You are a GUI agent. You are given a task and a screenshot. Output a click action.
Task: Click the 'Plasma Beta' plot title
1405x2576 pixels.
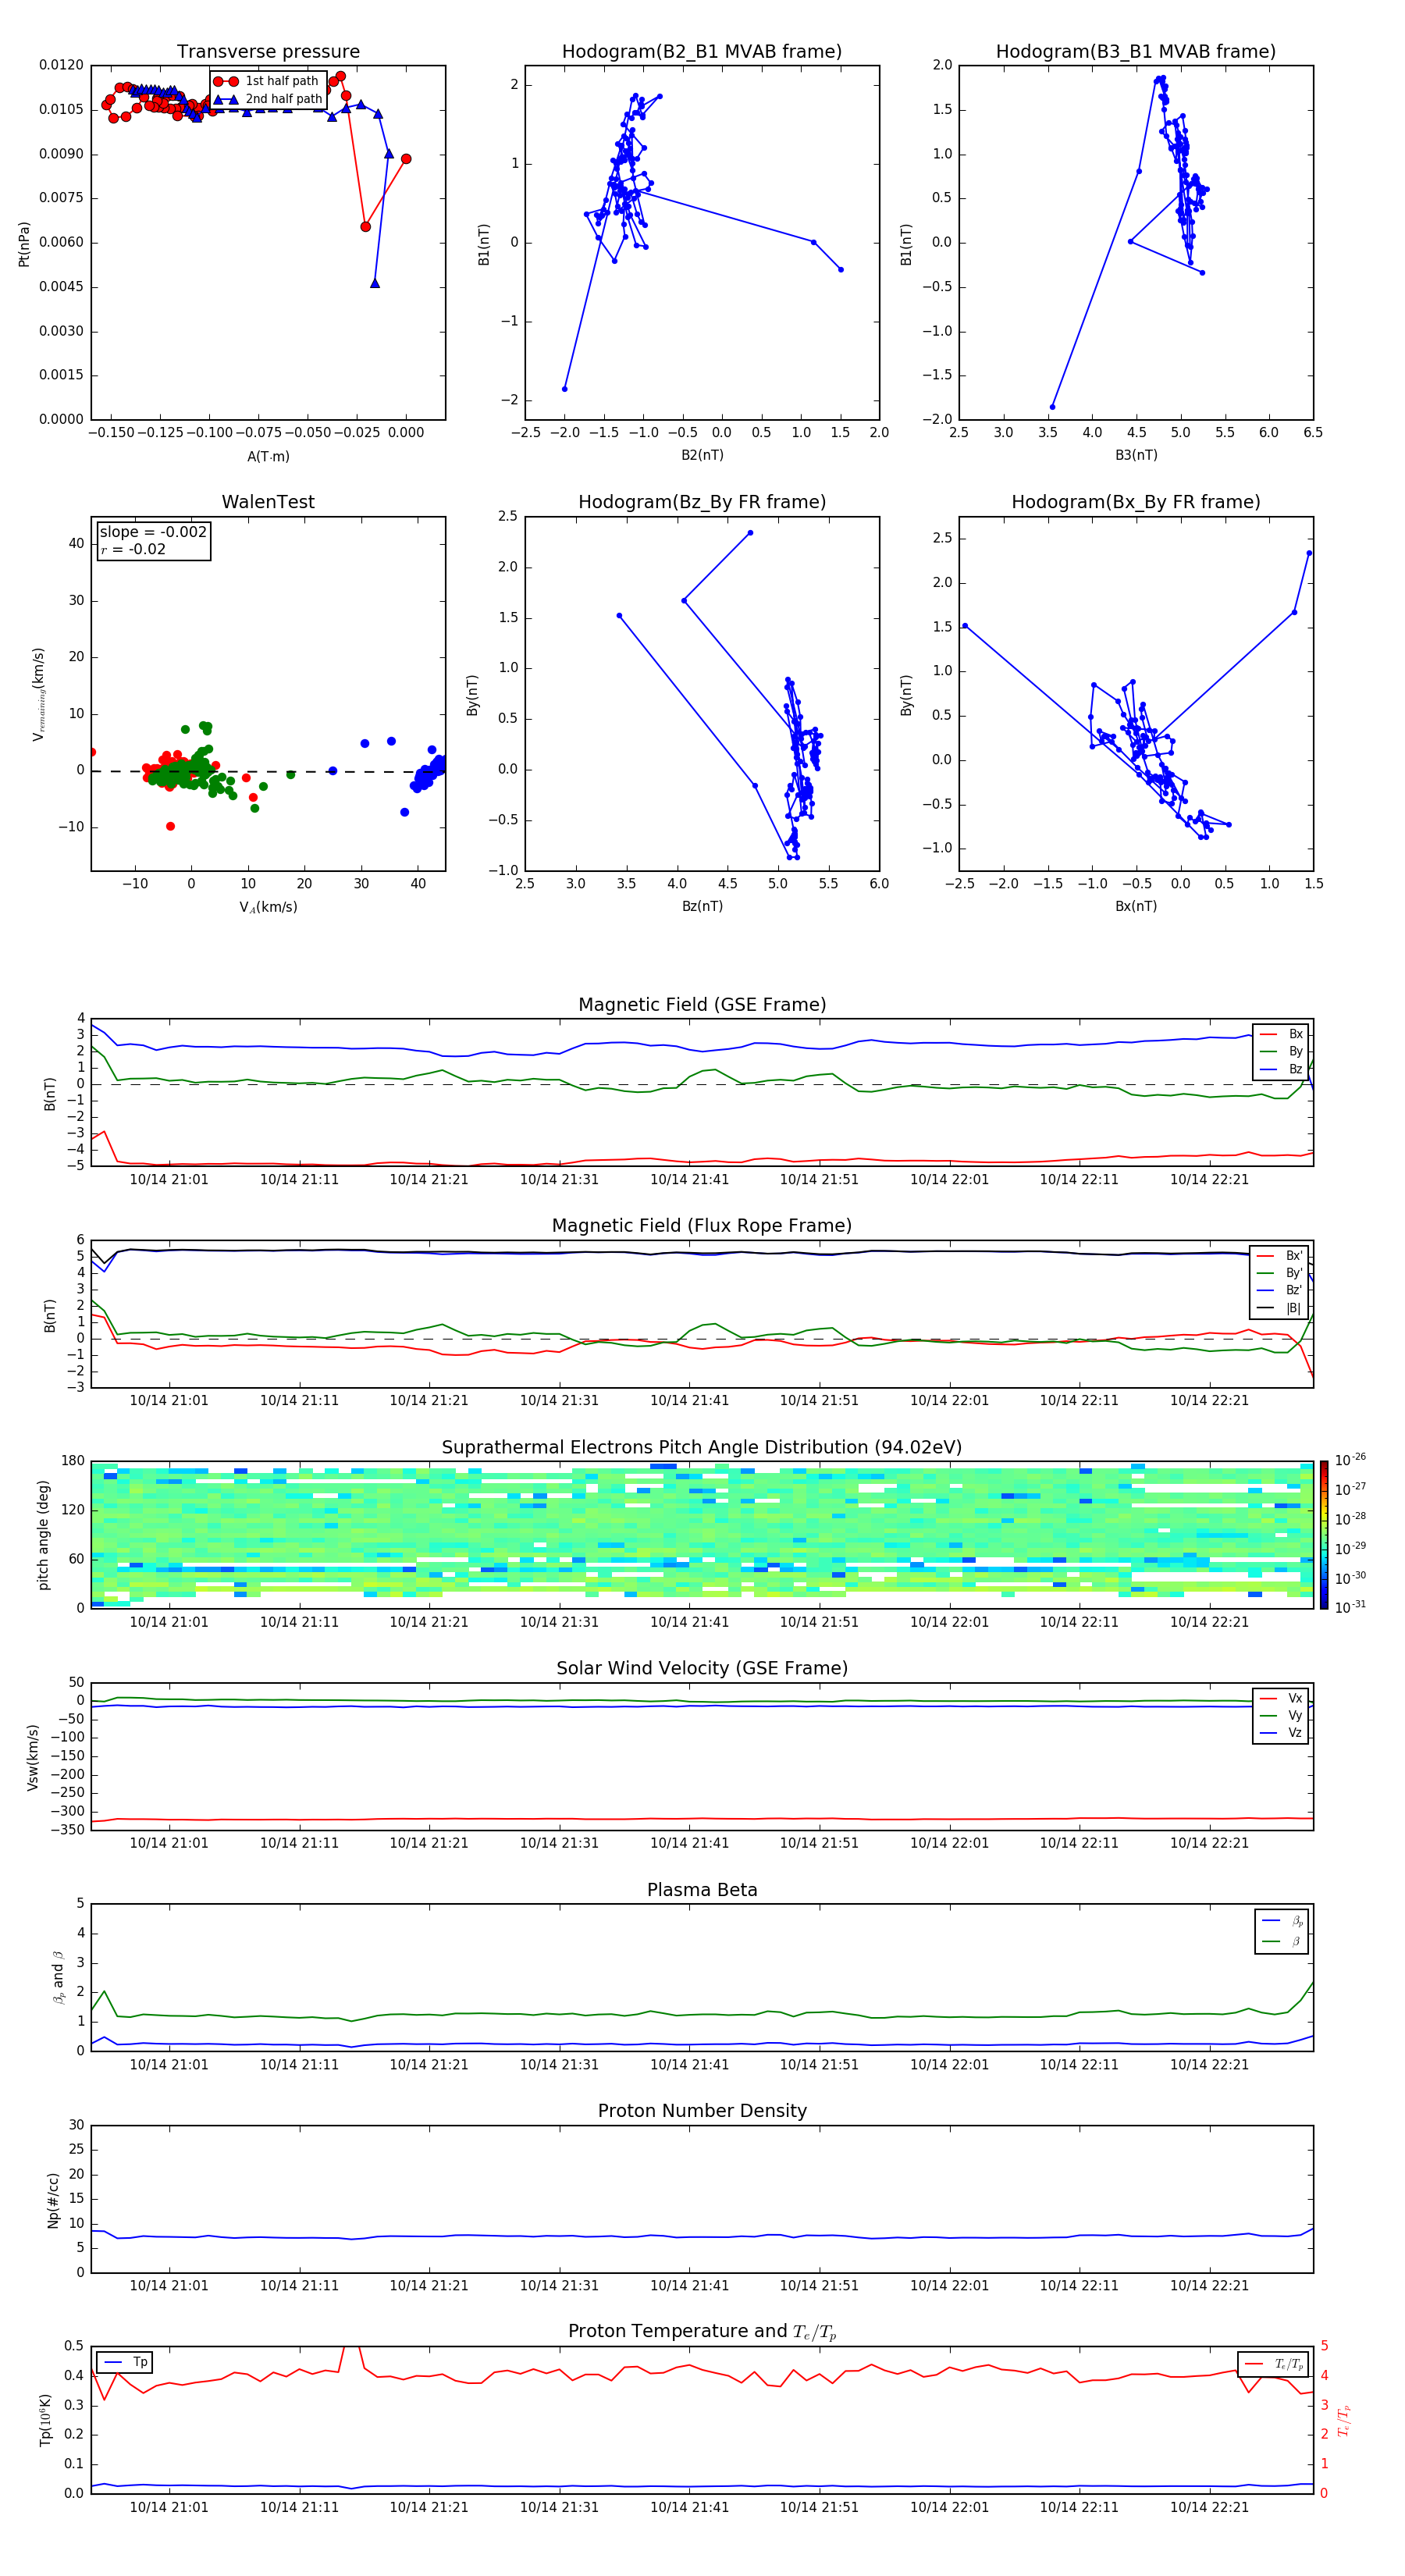[702, 1890]
